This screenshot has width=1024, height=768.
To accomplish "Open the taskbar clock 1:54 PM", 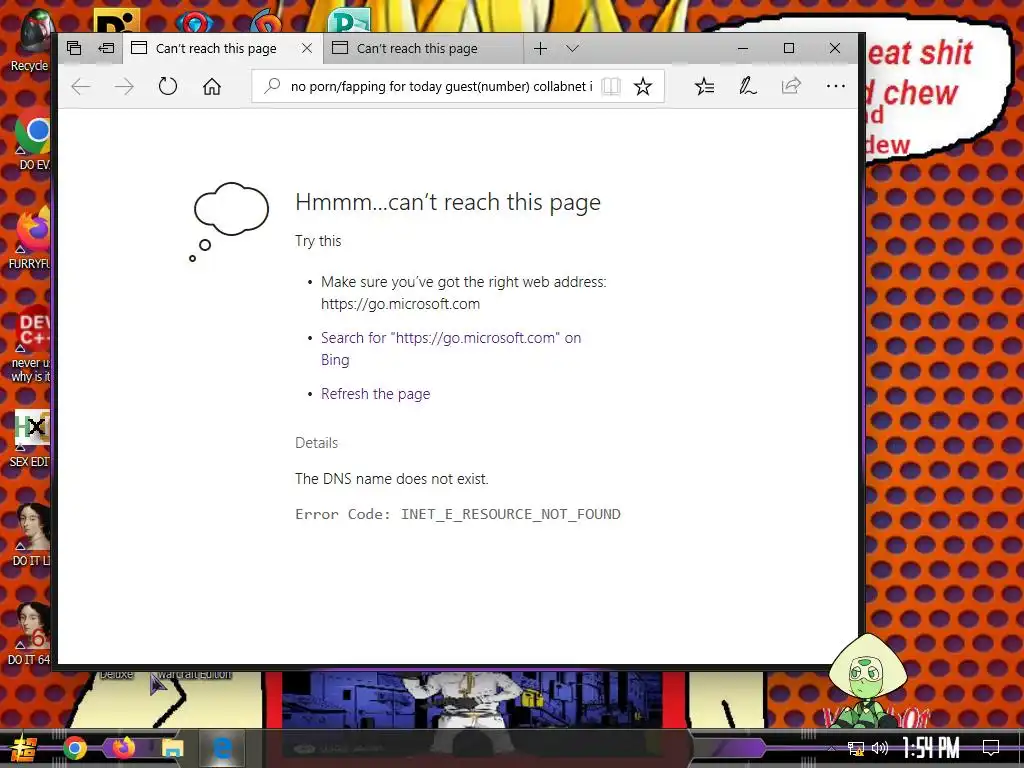I will pos(930,748).
